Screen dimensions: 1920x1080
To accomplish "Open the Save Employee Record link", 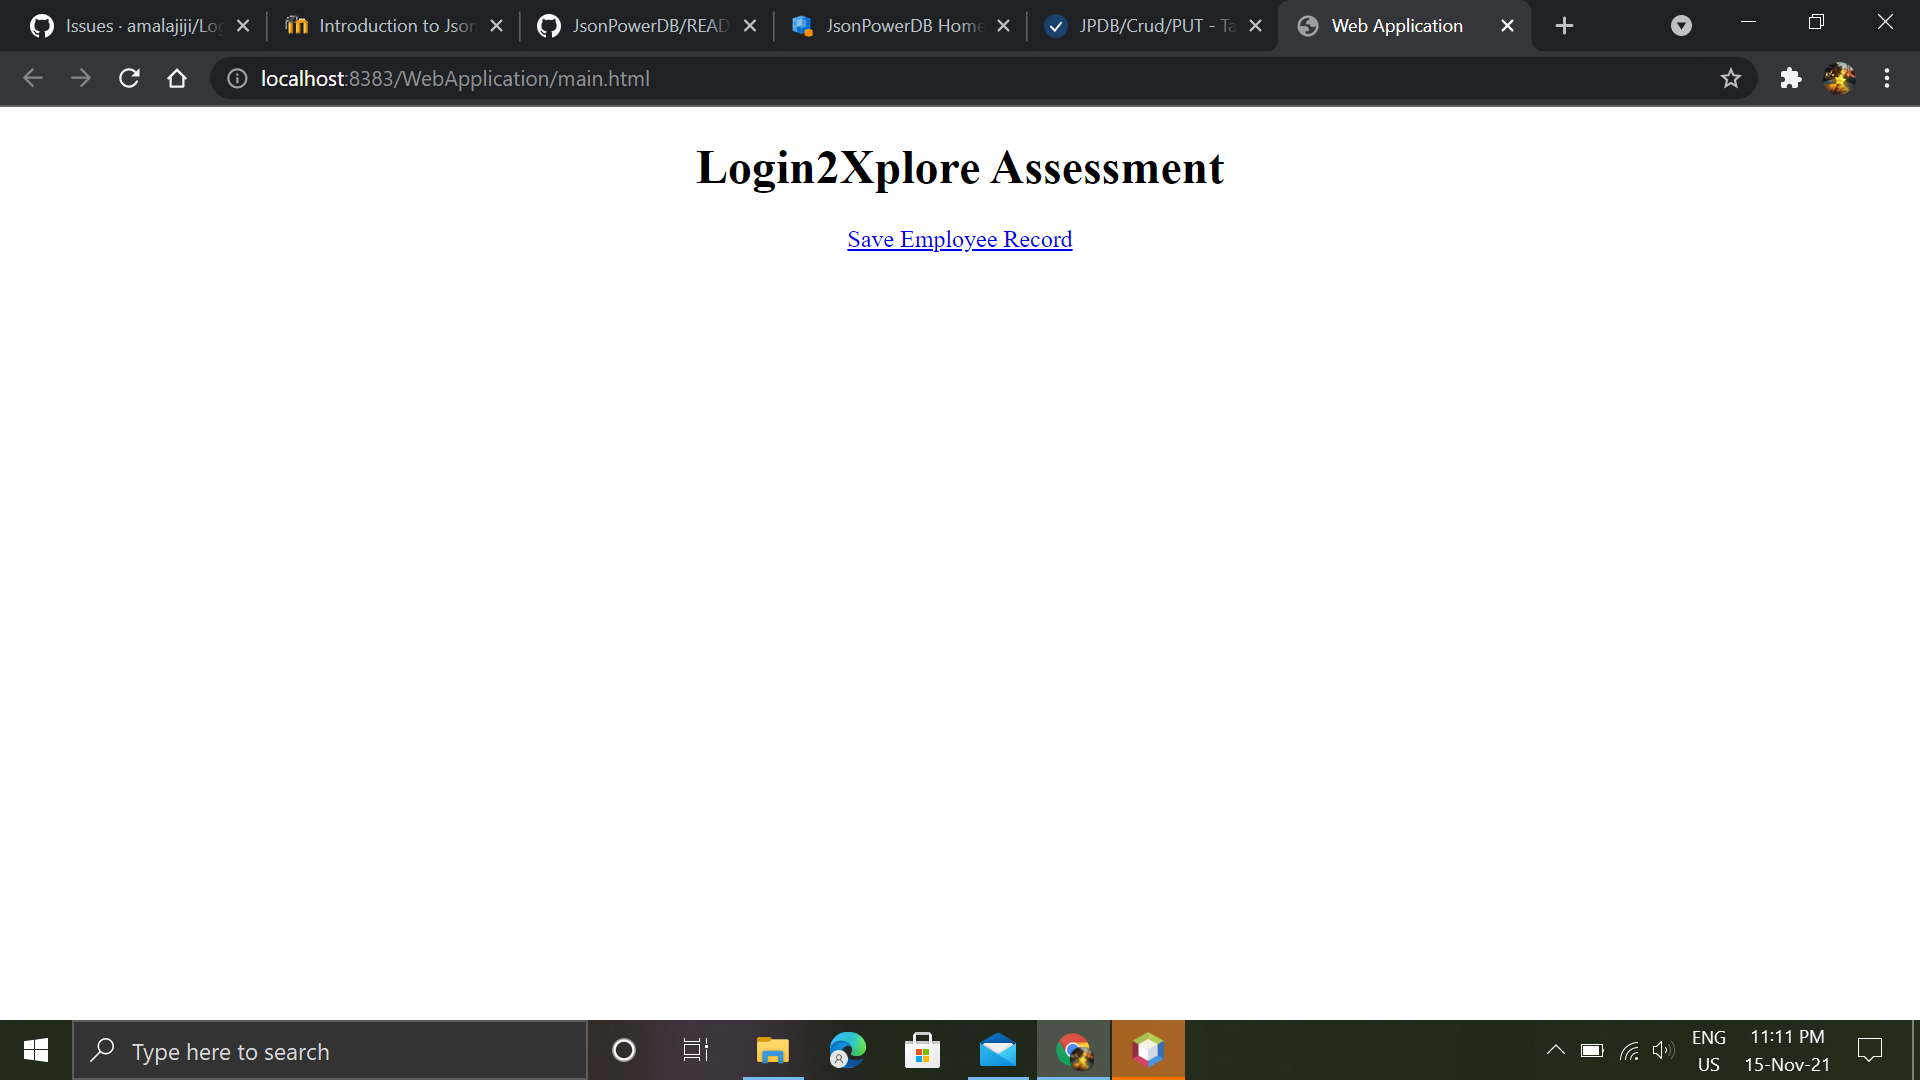I will coord(959,239).
